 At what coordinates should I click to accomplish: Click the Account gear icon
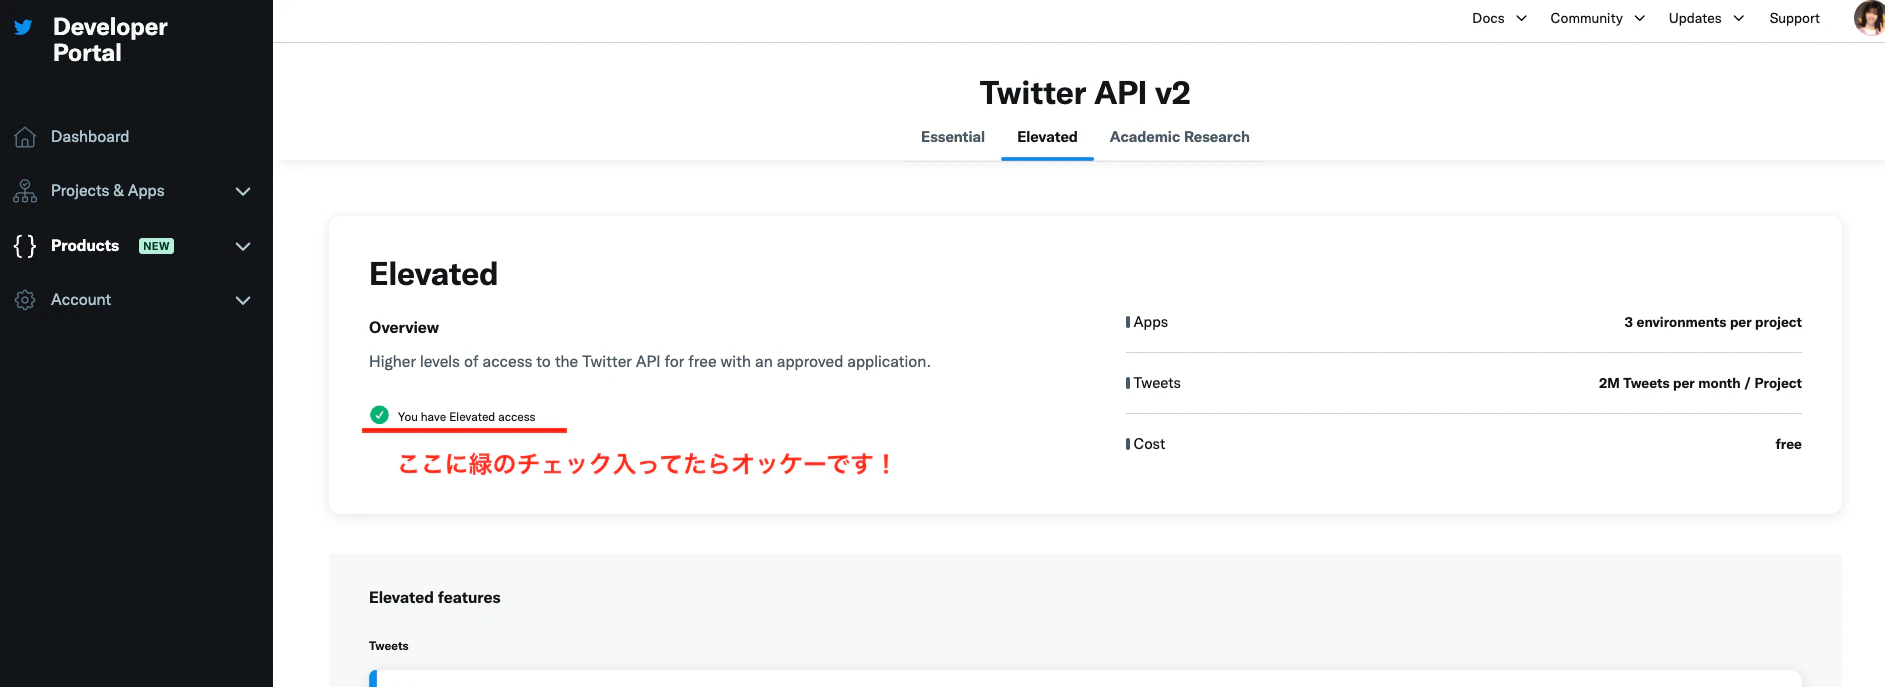[25, 300]
